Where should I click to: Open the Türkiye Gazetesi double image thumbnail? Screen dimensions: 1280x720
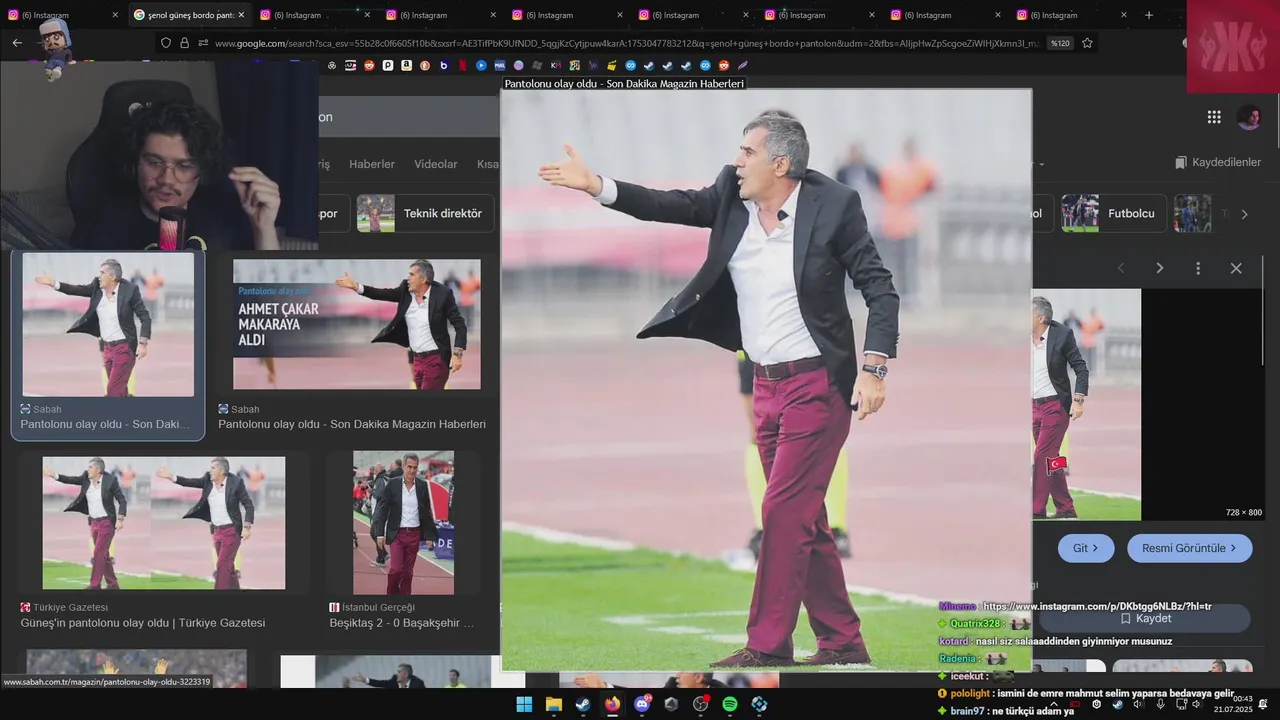tap(164, 523)
